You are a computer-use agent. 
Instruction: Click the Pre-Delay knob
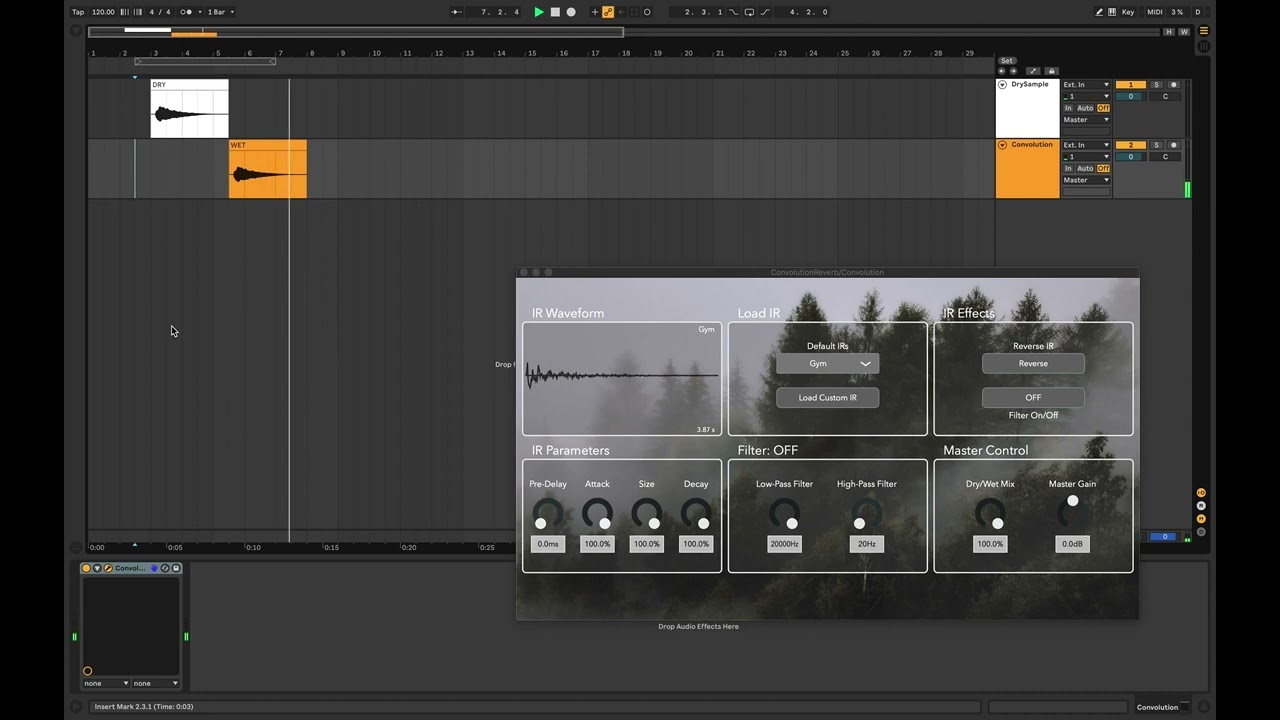click(547, 514)
